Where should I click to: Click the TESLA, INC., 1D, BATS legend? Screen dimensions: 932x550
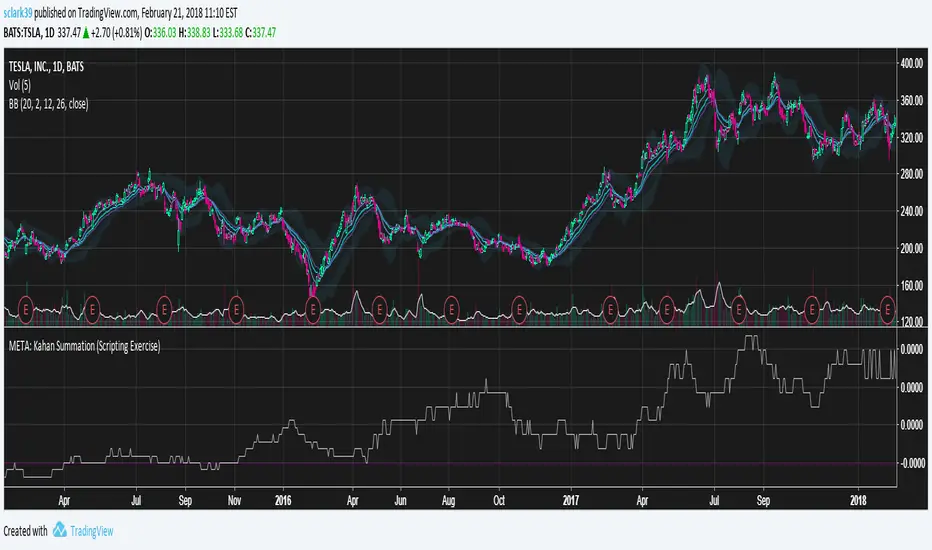pyautogui.click(x=46, y=67)
